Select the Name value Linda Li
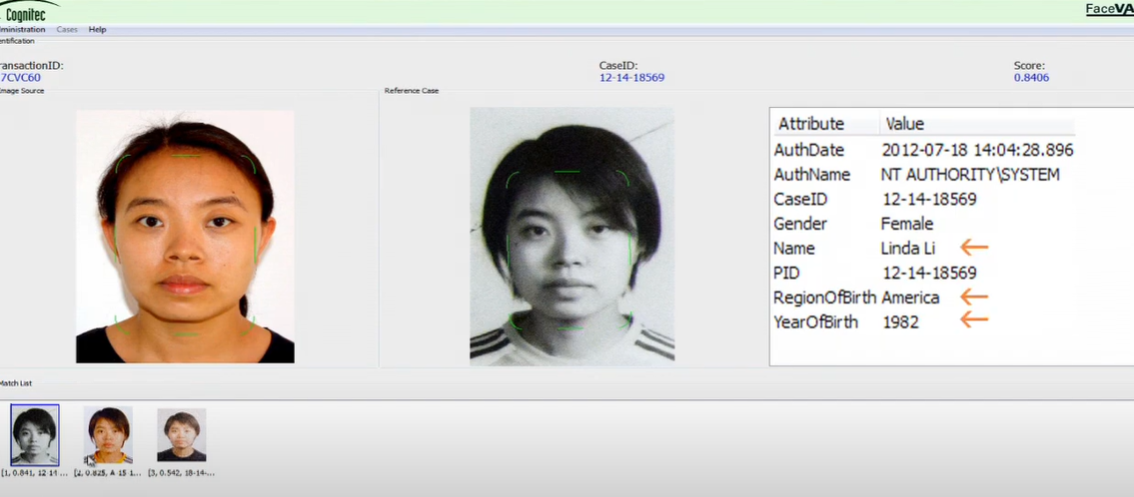The image size is (1134, 497). (908, 248)
